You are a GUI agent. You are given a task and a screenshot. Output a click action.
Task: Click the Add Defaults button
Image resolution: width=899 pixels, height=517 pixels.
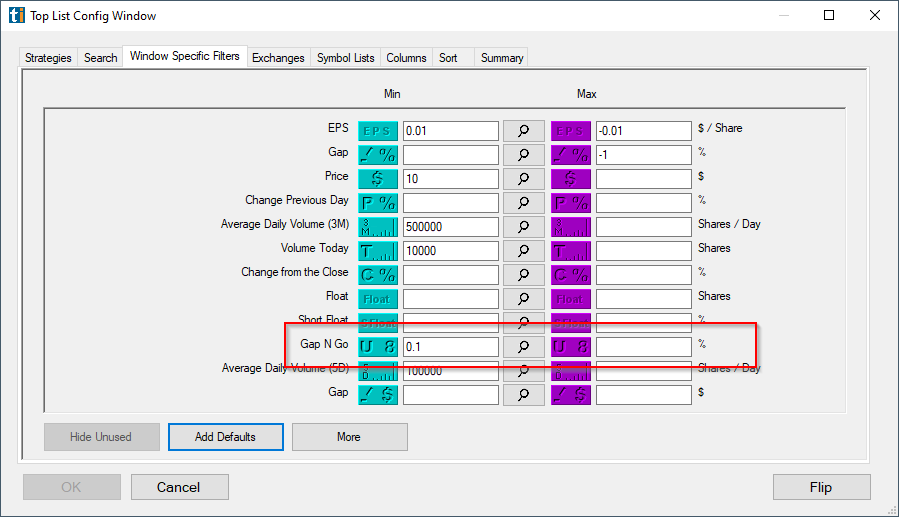click(225, 437)
